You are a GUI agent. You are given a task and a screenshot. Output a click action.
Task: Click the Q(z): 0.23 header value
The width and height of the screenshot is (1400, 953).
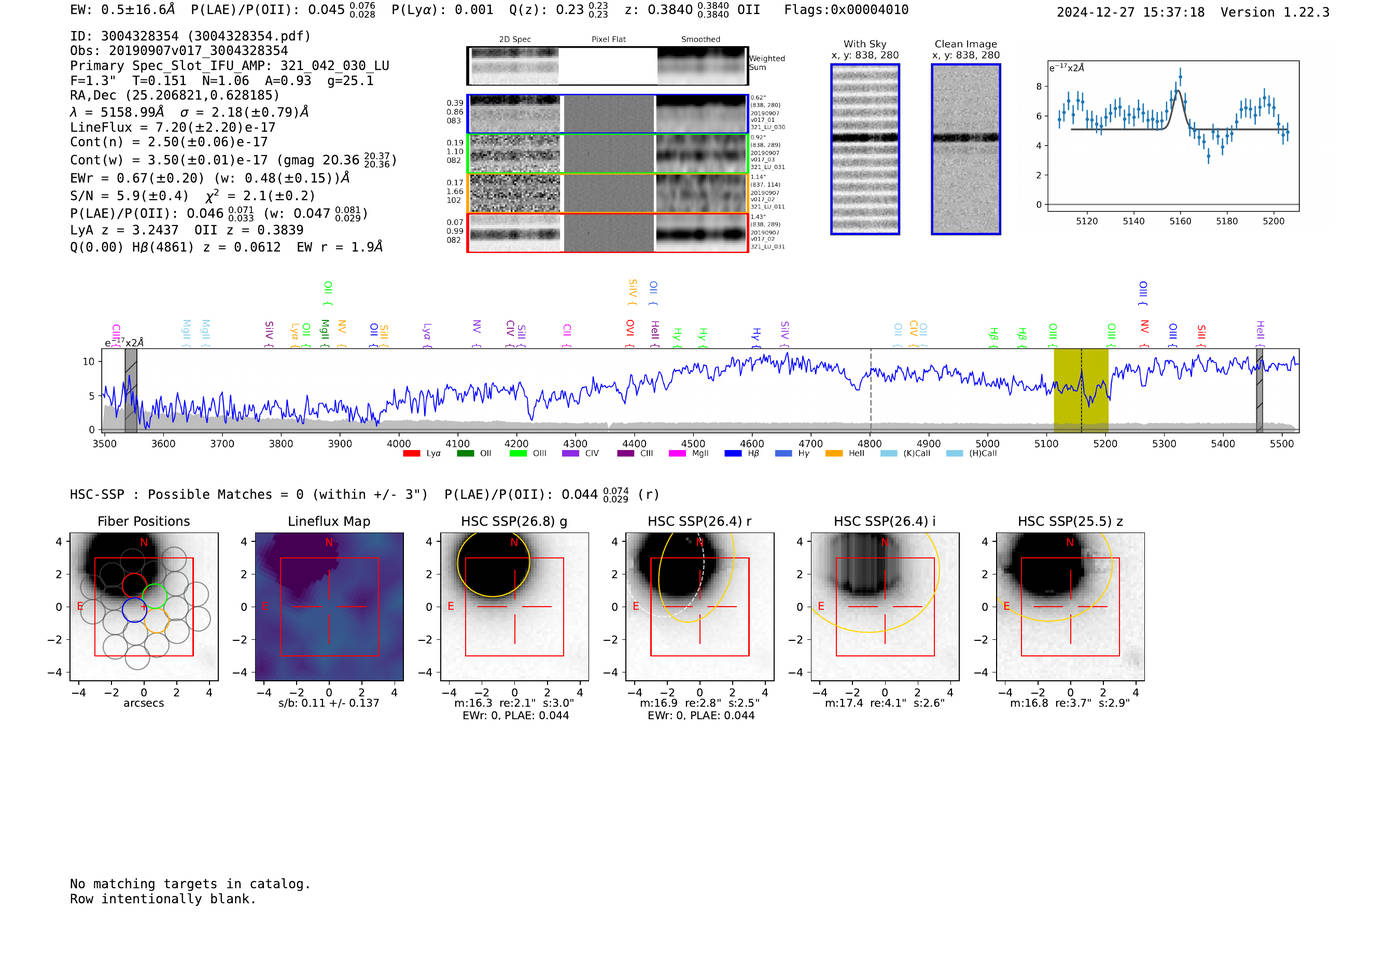point(558,9)
